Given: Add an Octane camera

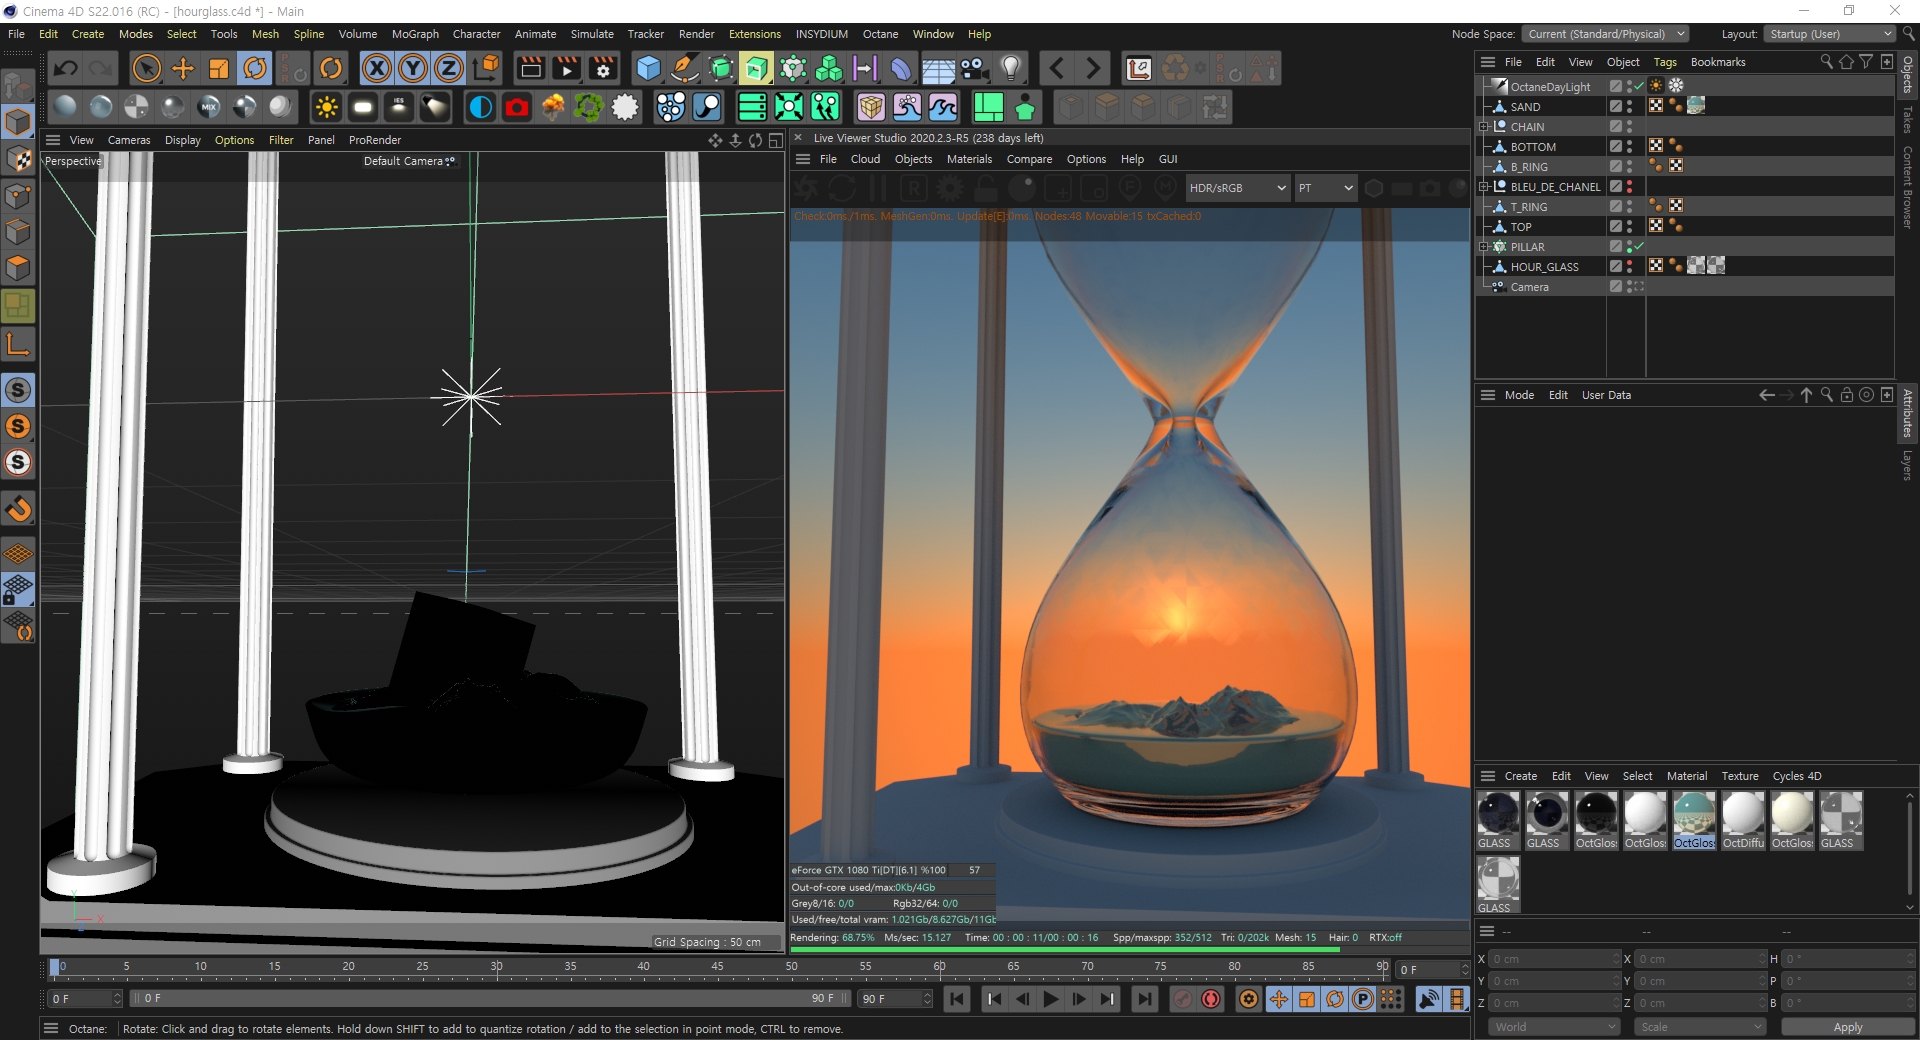Looking at the screenshot, I should 517,107.
